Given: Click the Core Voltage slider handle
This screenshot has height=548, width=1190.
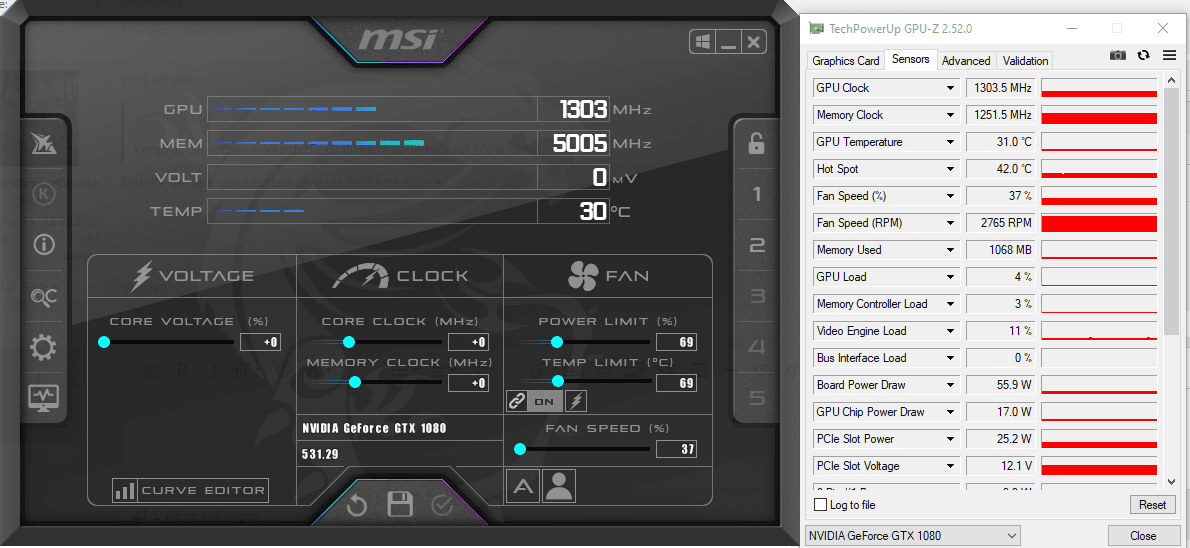Looking at the screenshot, I should point(104,342).
